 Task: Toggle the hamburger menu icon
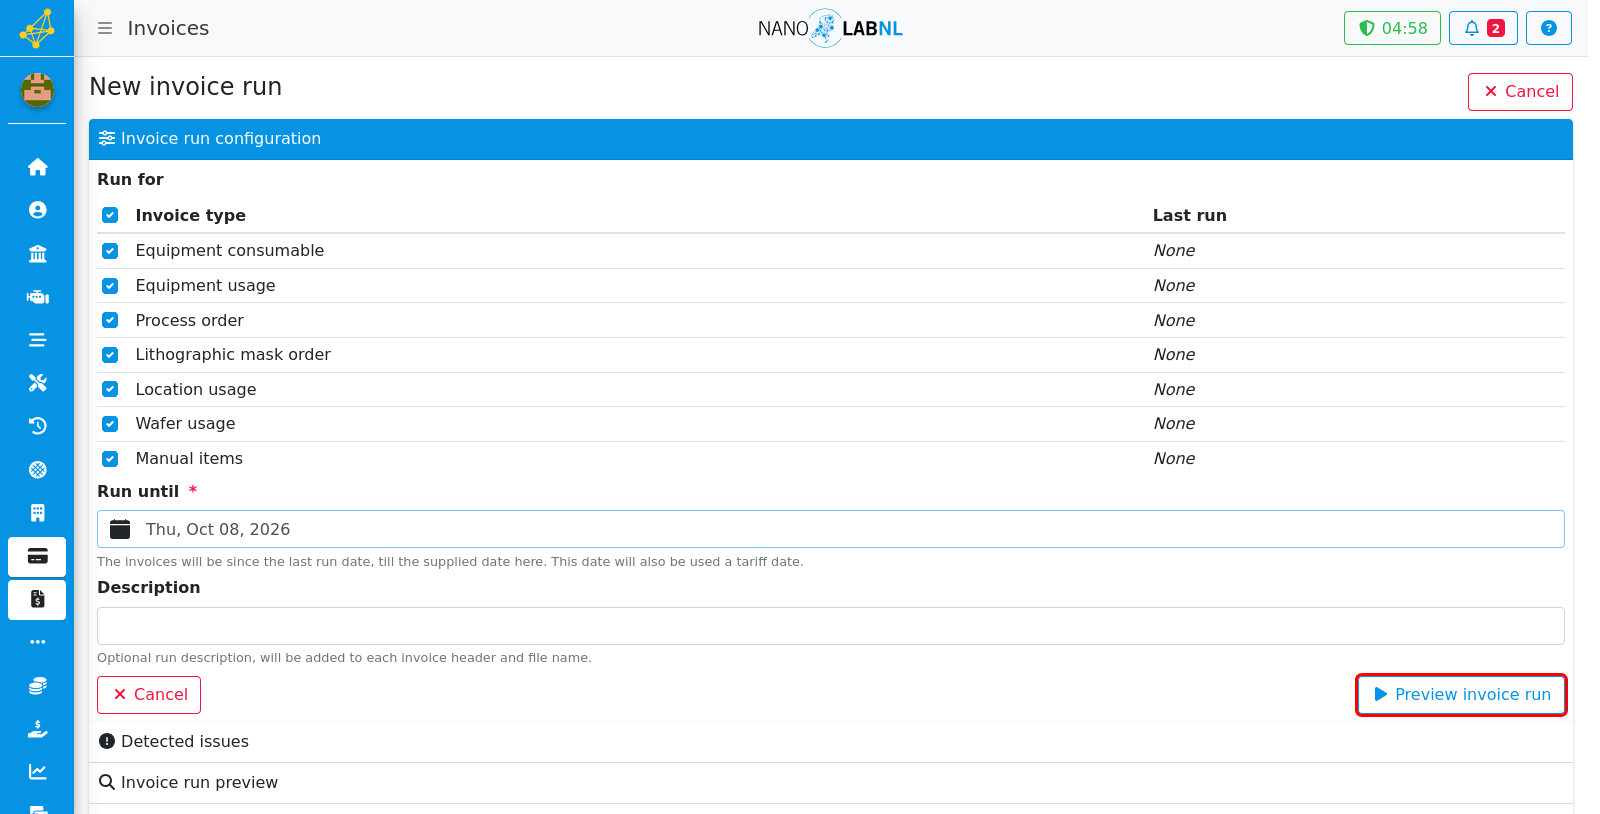105,28
